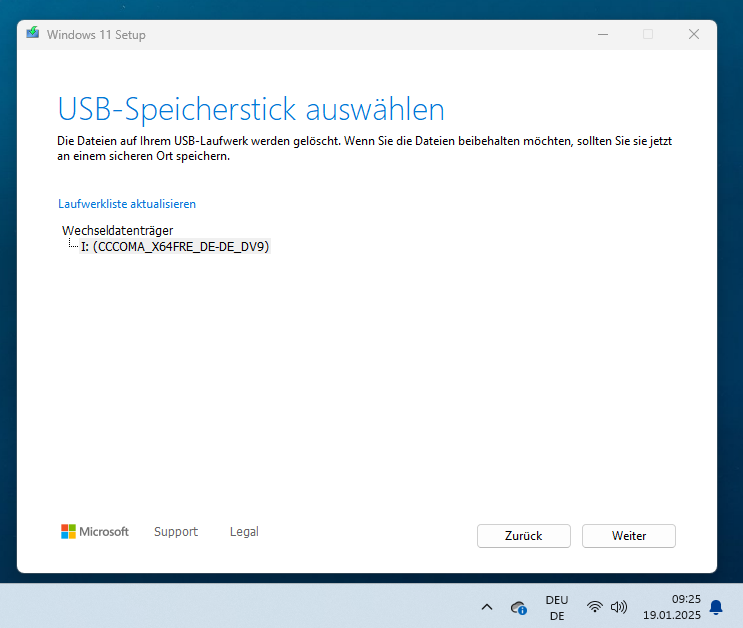The height and width of the screenshot is (628, 743).
Task: Open the OneDrive cloud tray icon
Action: click(518, 607)
